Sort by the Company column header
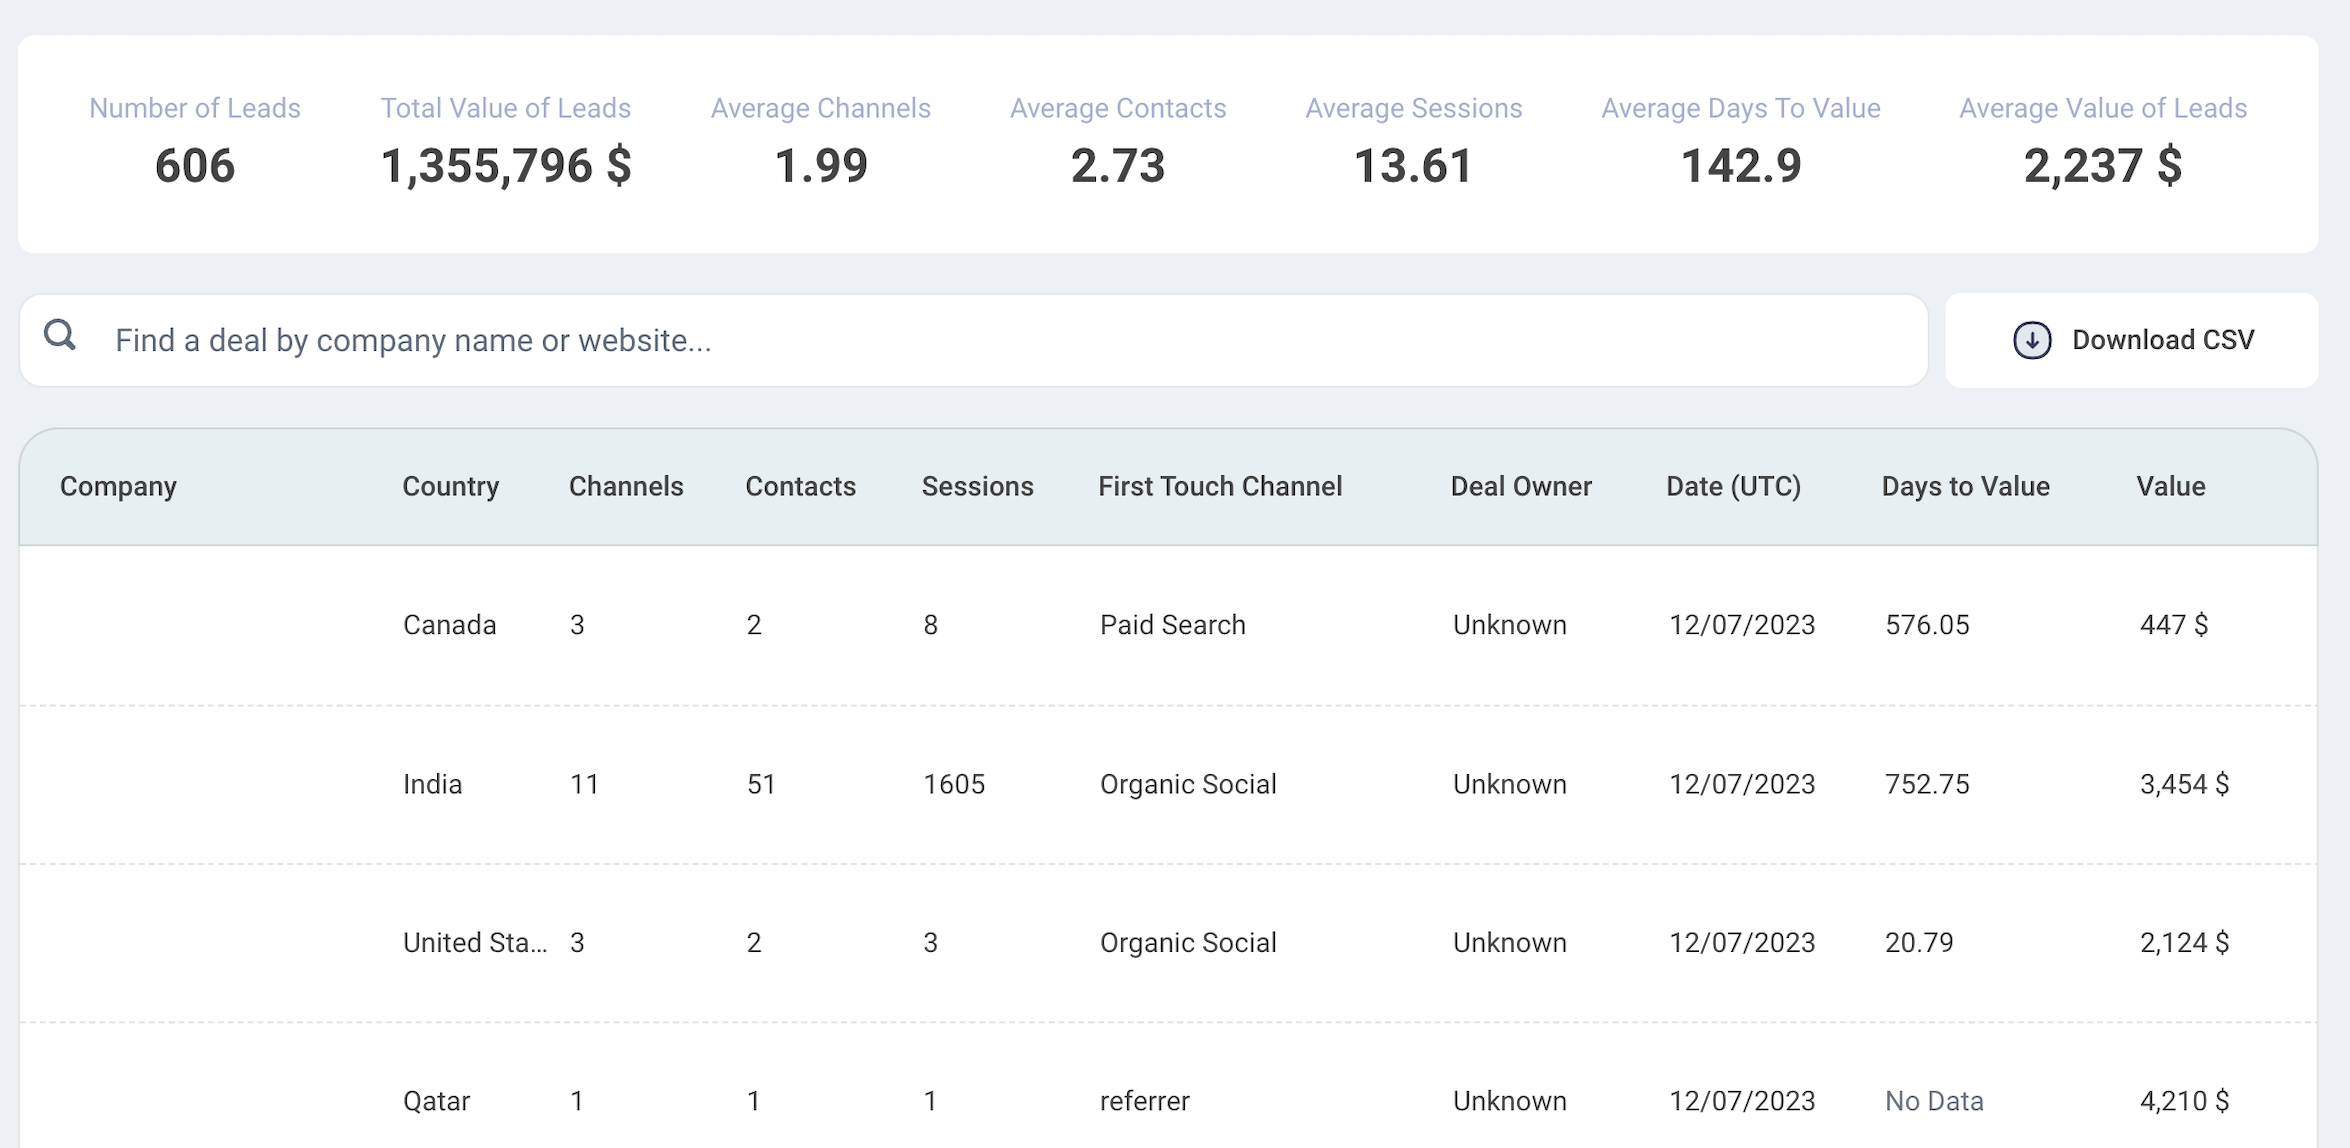2350x1148 pixels. pyautogui.click(x=118, y=486)
